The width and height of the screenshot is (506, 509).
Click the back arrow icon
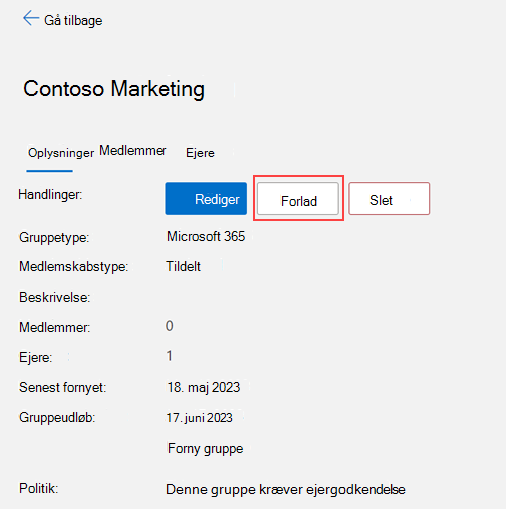tap(31, 18)
